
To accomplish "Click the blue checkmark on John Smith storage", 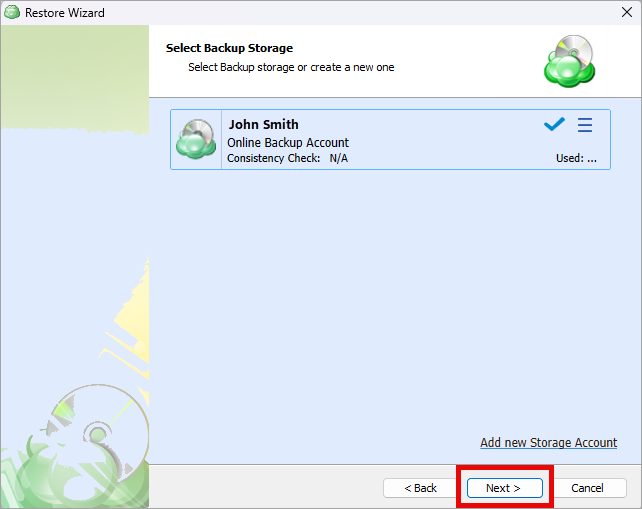I will click(x=554, y=124).
